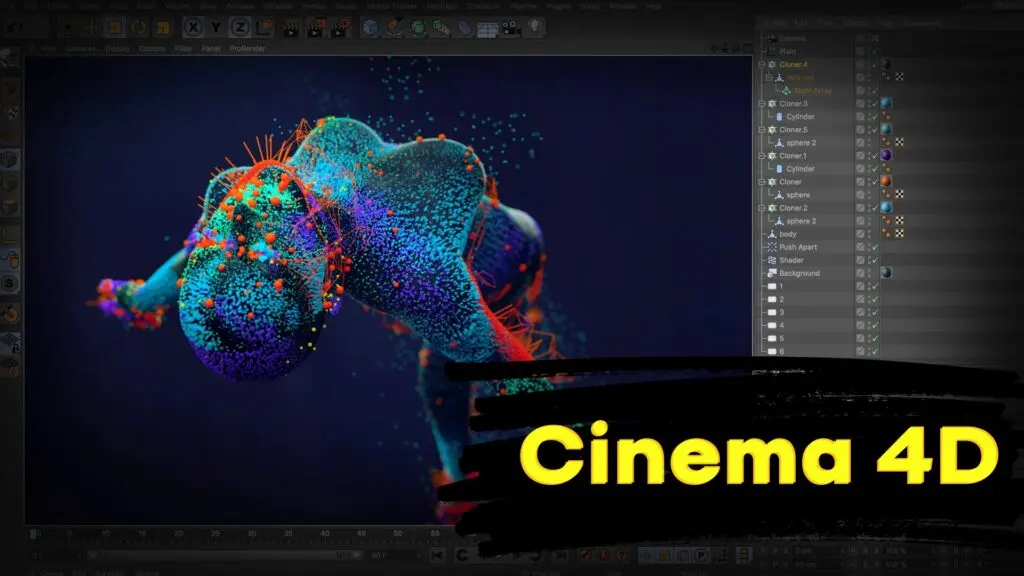The height and width of the screenshot is (576, 1024).
Task: Toggle layer square for Cloner.5 row
Action: [860, 129]
